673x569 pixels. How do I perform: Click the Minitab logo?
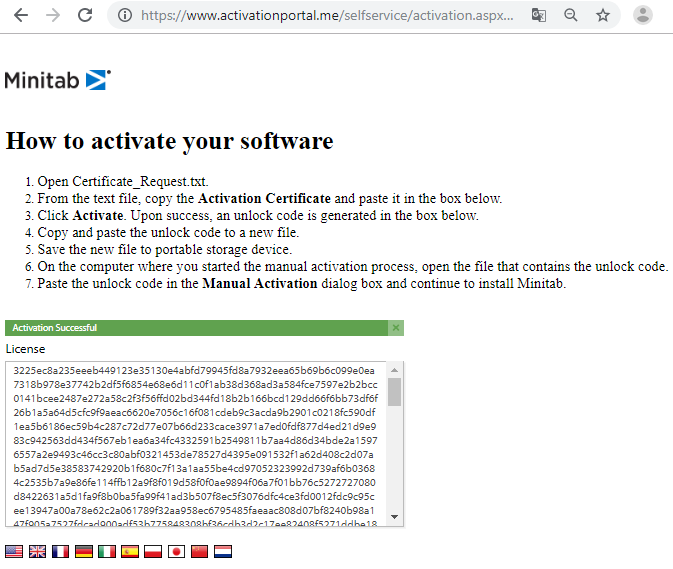(x=58, y=80)
